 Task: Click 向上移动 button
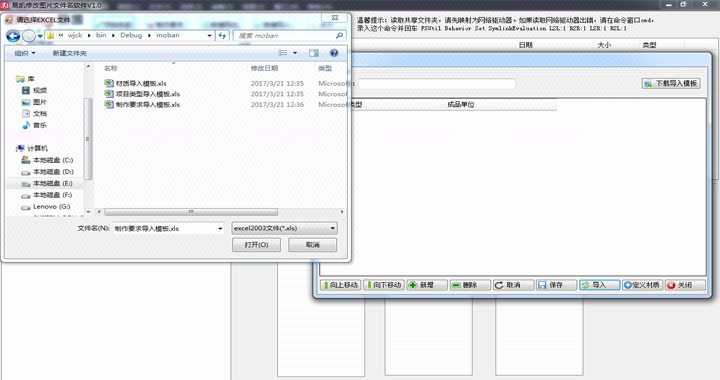340,285
